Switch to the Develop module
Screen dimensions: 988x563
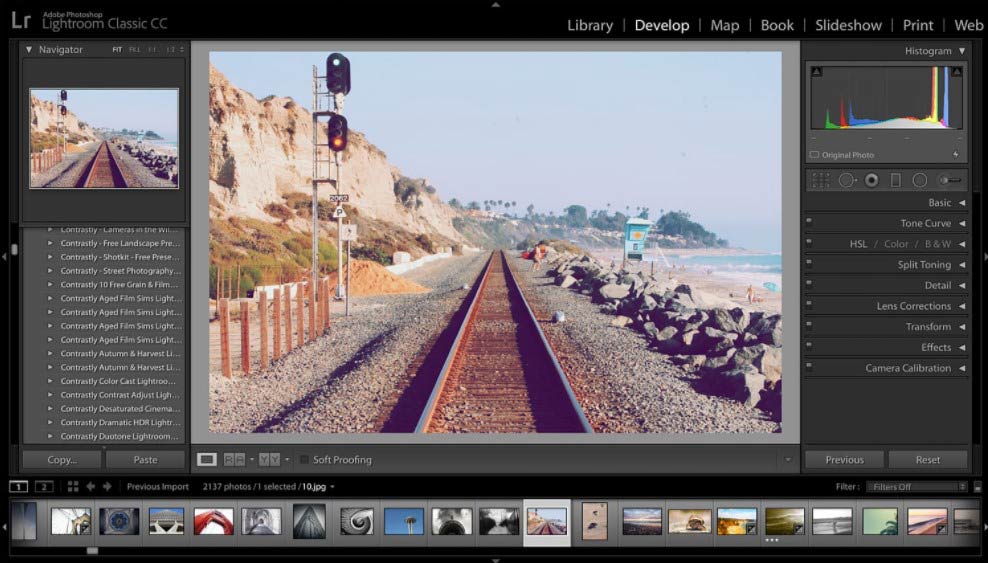662,25
